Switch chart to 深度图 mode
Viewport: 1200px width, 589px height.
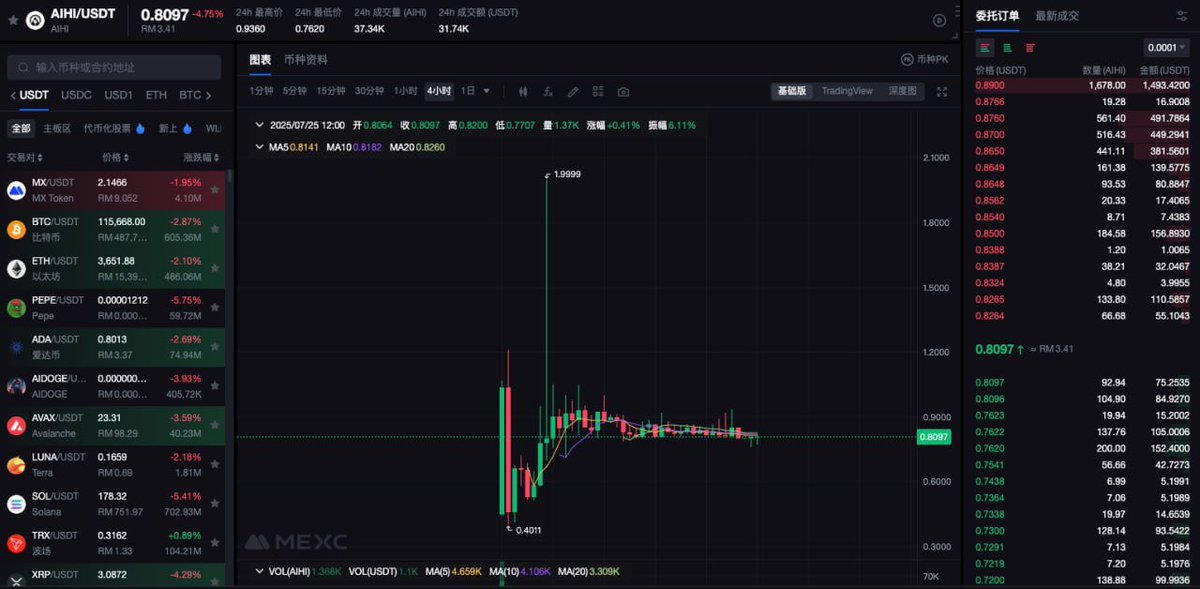pyautogui.click(x=902, y=91)
